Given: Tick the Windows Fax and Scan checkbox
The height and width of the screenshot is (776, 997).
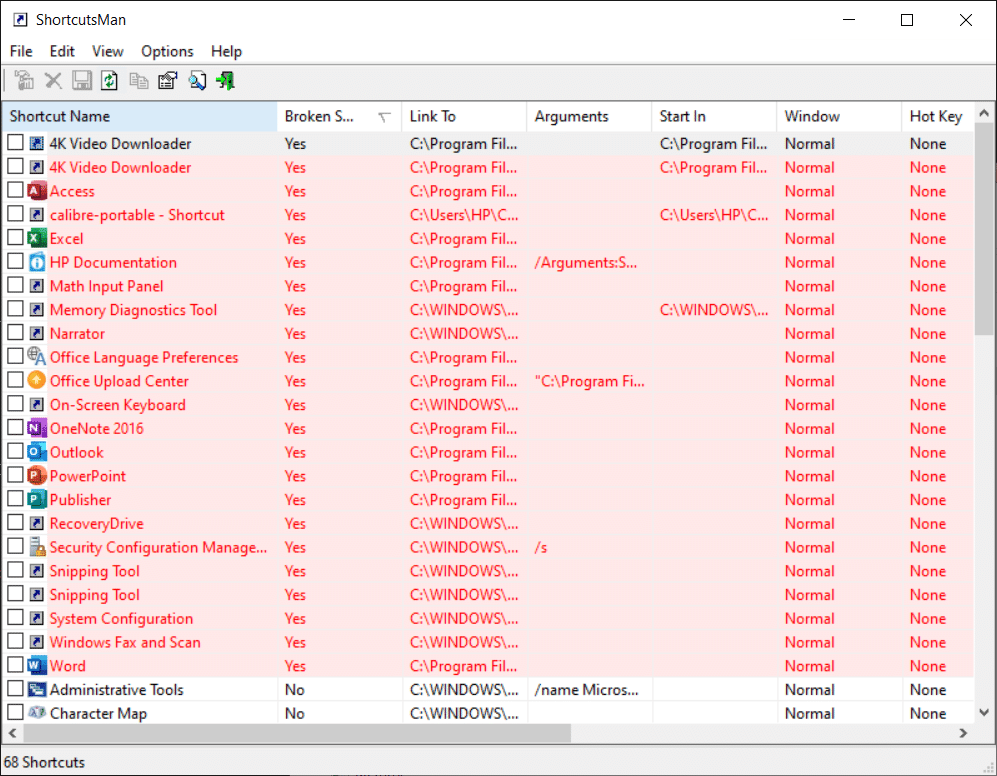Looking at the screenshot, I should pos(15,641).
